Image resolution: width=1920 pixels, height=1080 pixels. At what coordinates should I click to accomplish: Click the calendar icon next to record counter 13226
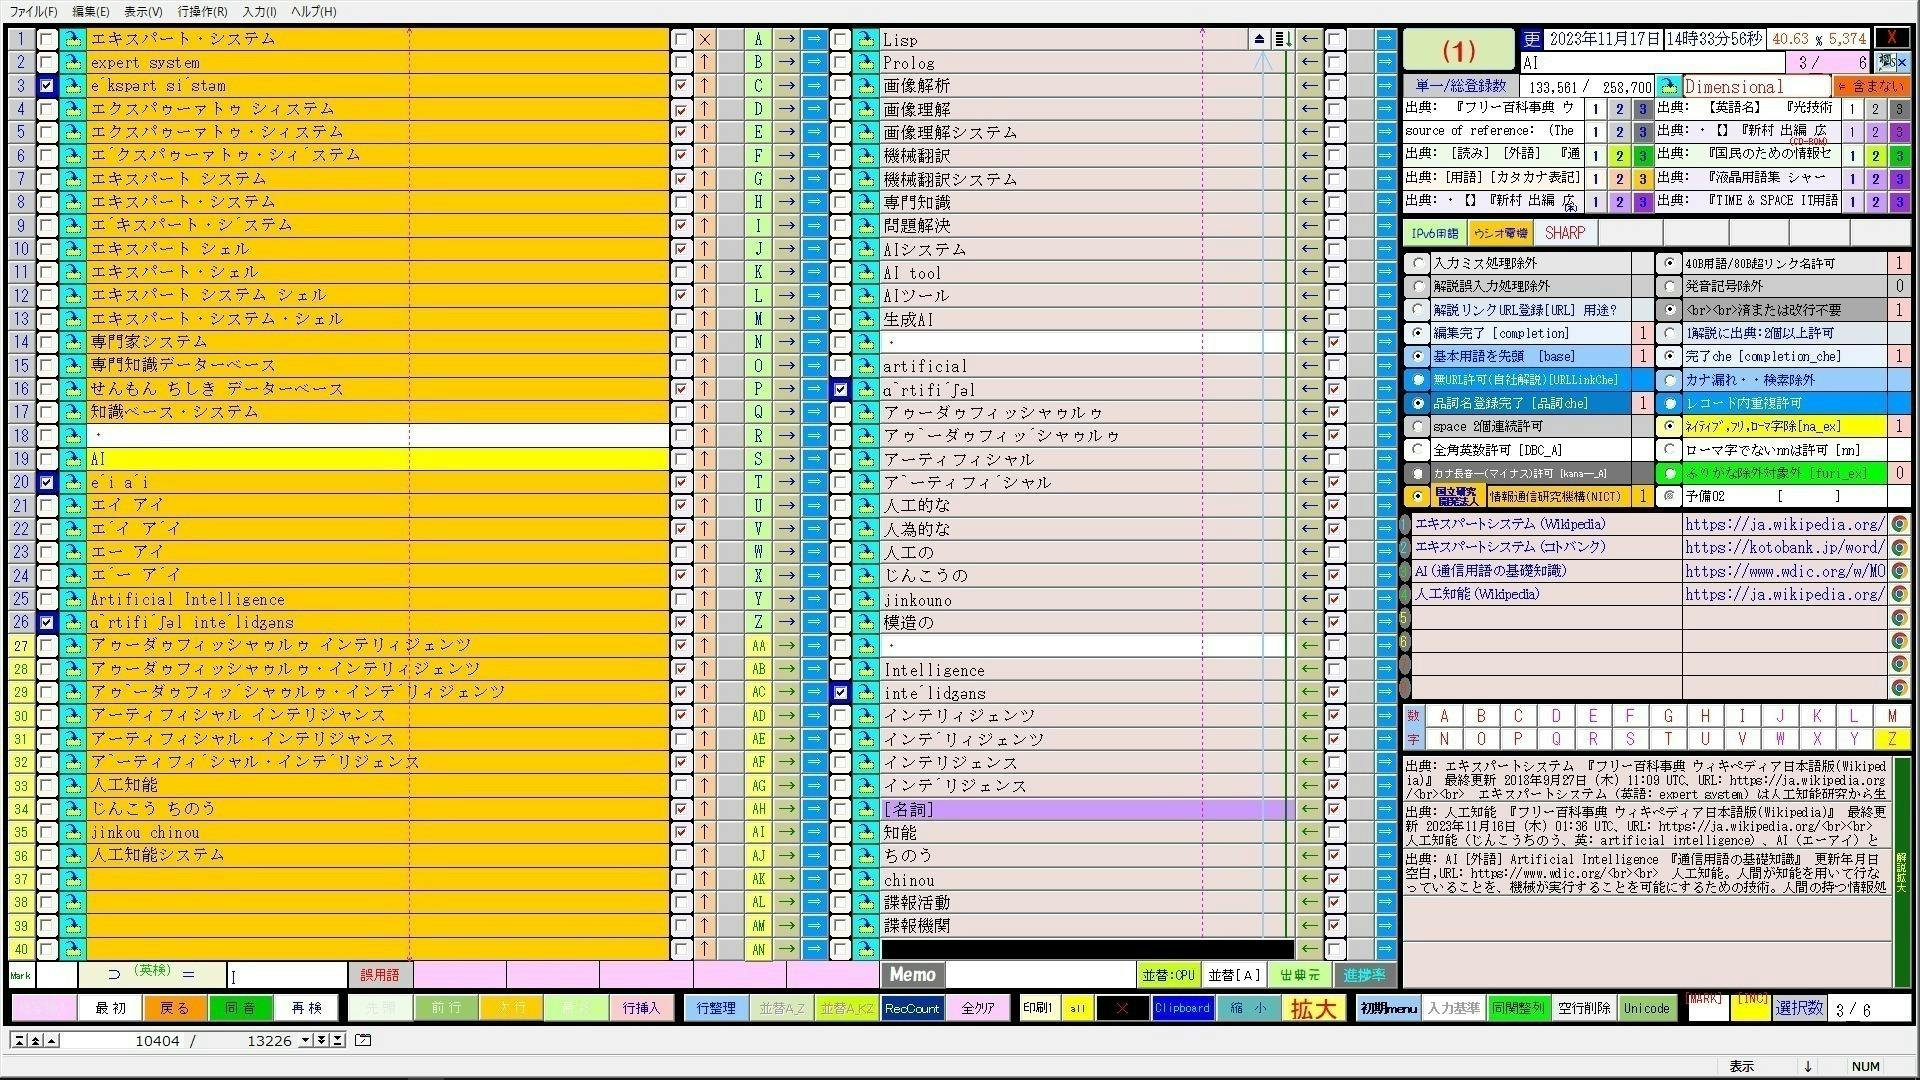pos(363,1040)
